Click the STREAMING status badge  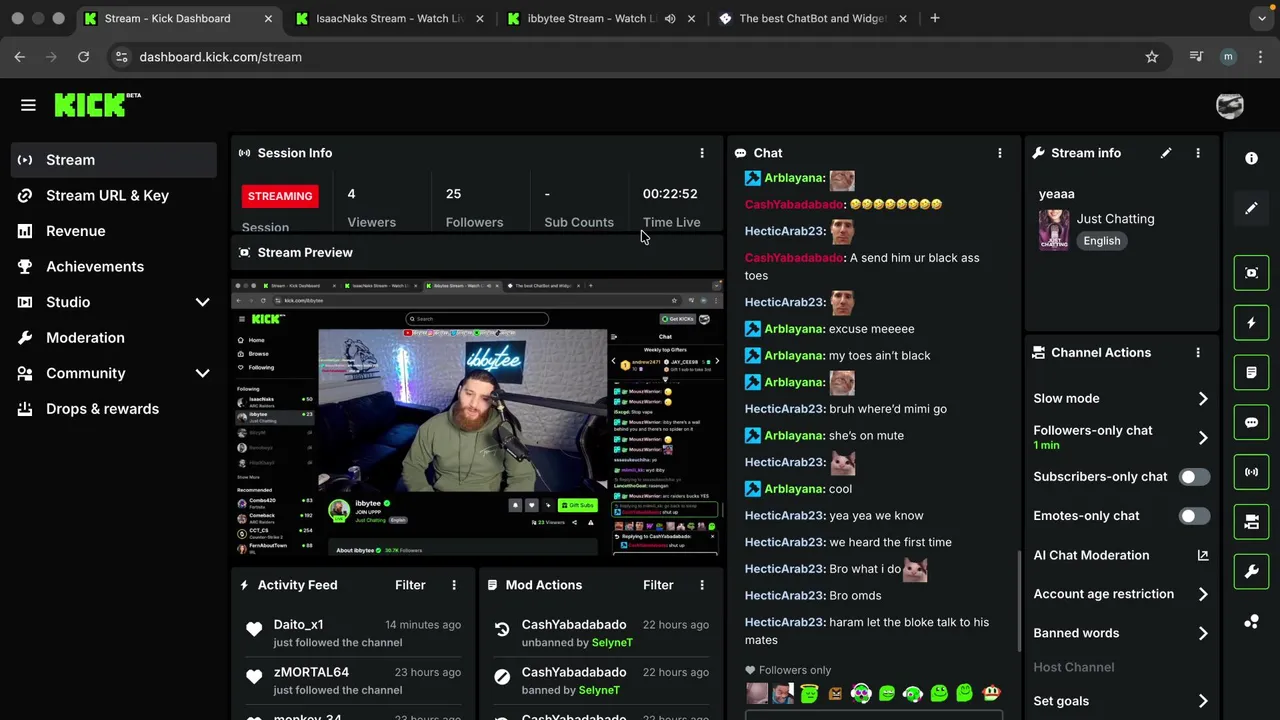[x=280, y=196]
